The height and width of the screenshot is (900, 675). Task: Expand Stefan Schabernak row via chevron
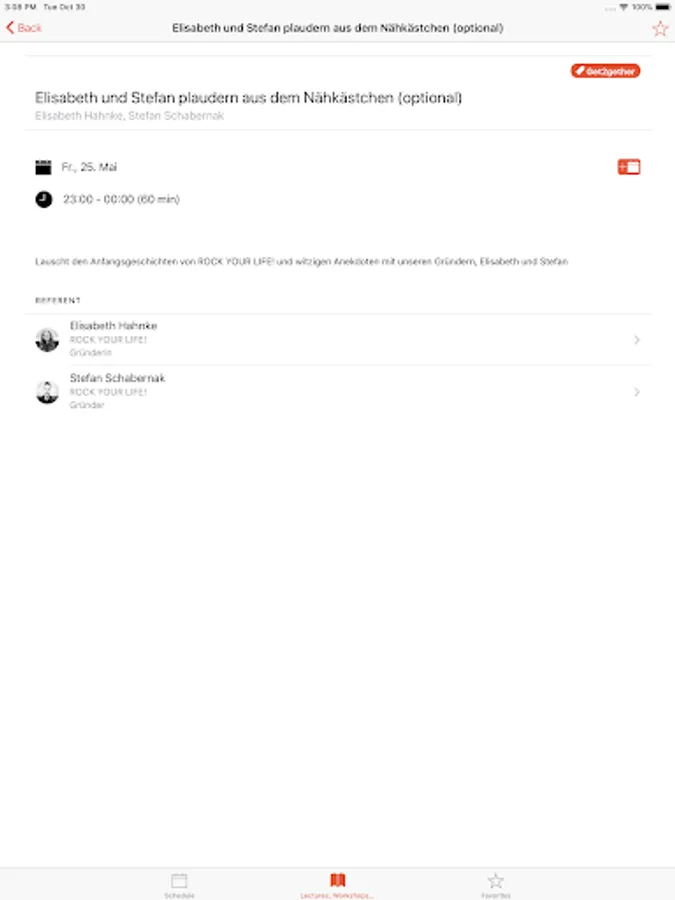click(x=637, y=392)
